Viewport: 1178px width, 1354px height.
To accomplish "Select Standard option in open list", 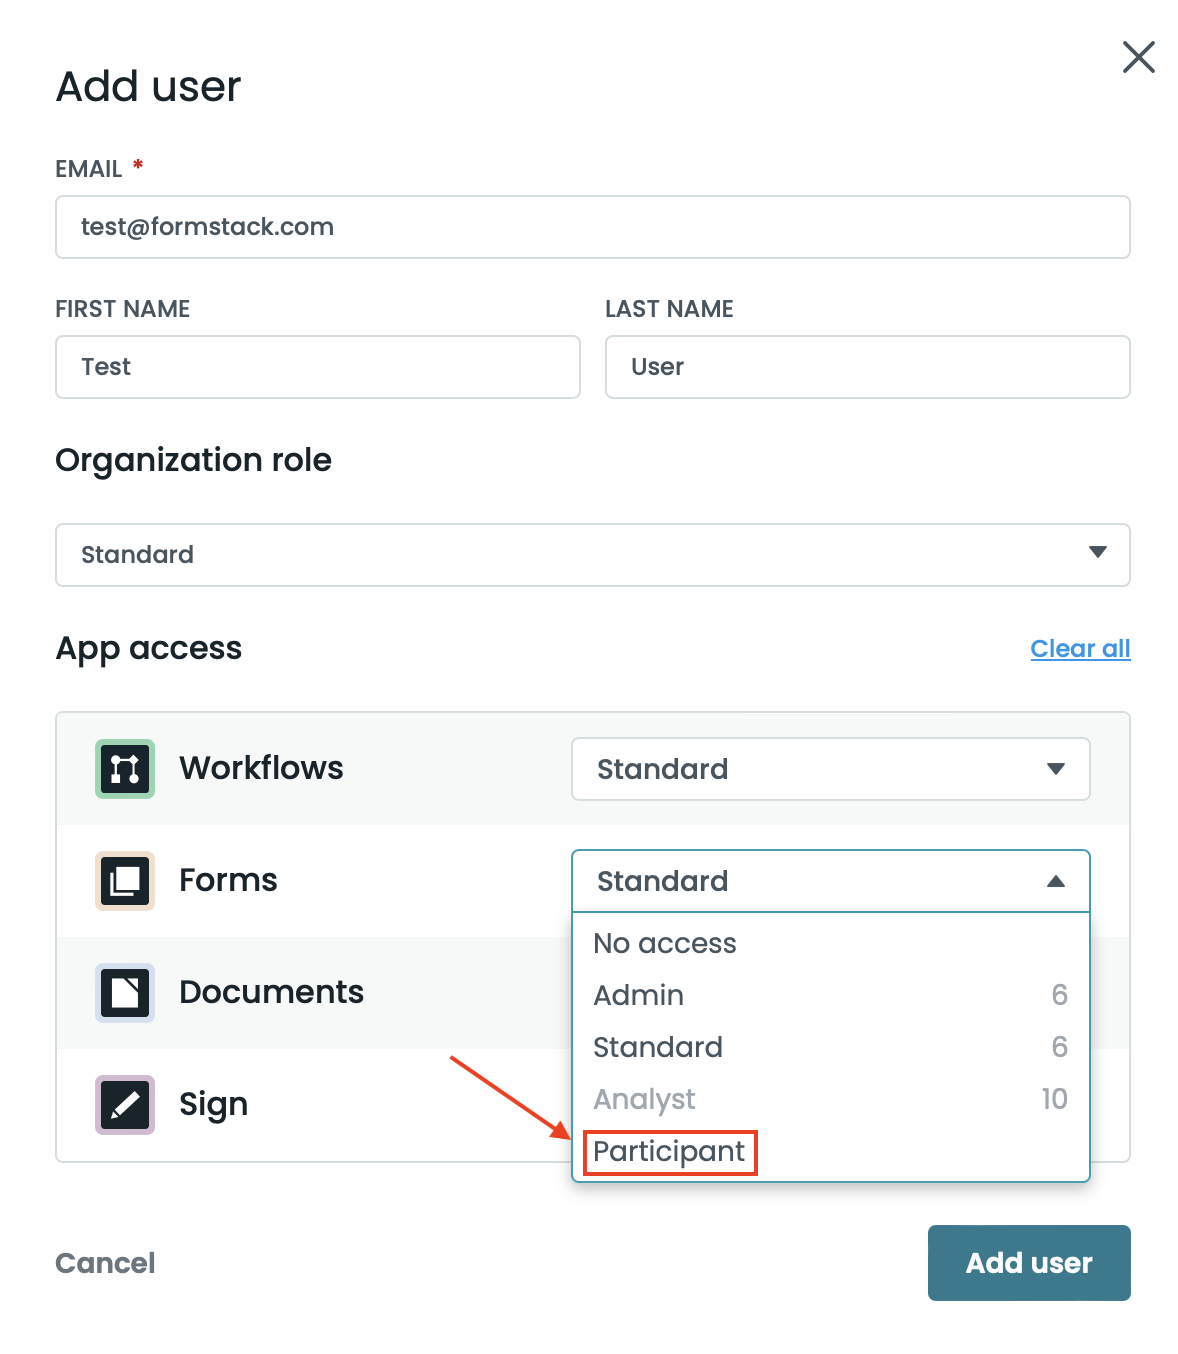I will [658, 1048].
